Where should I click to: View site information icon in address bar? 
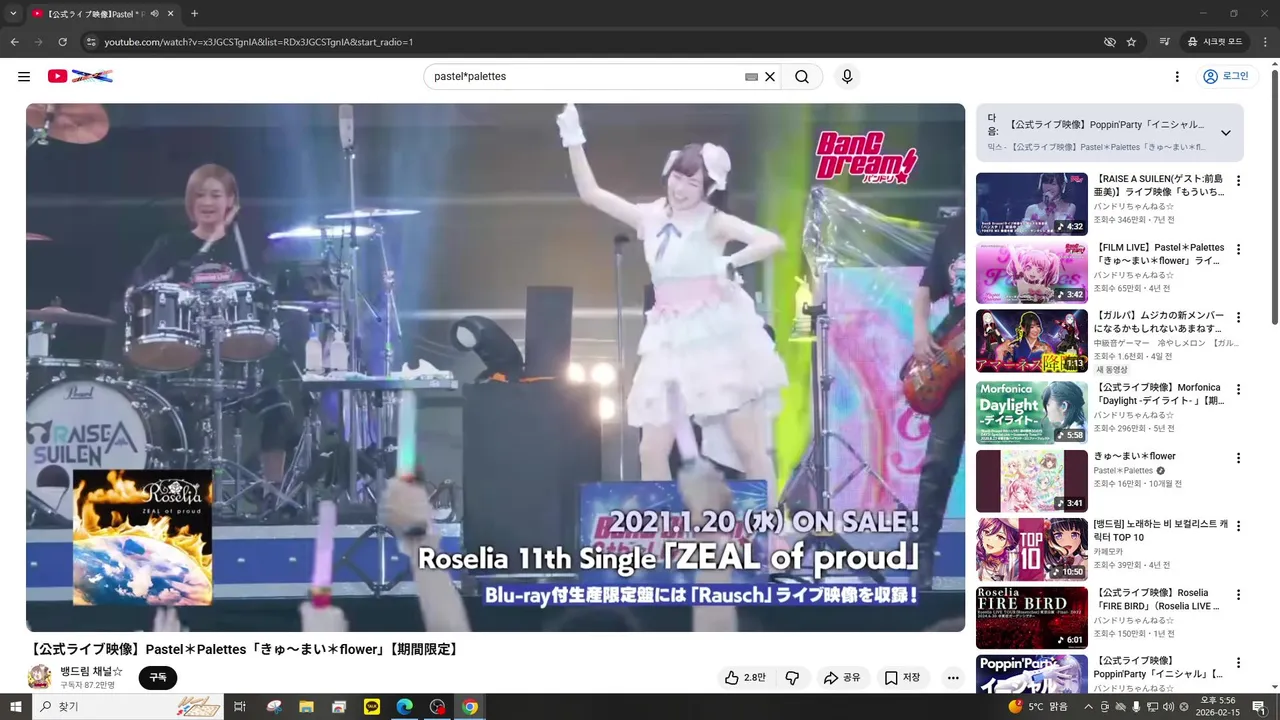click(91, 42)
